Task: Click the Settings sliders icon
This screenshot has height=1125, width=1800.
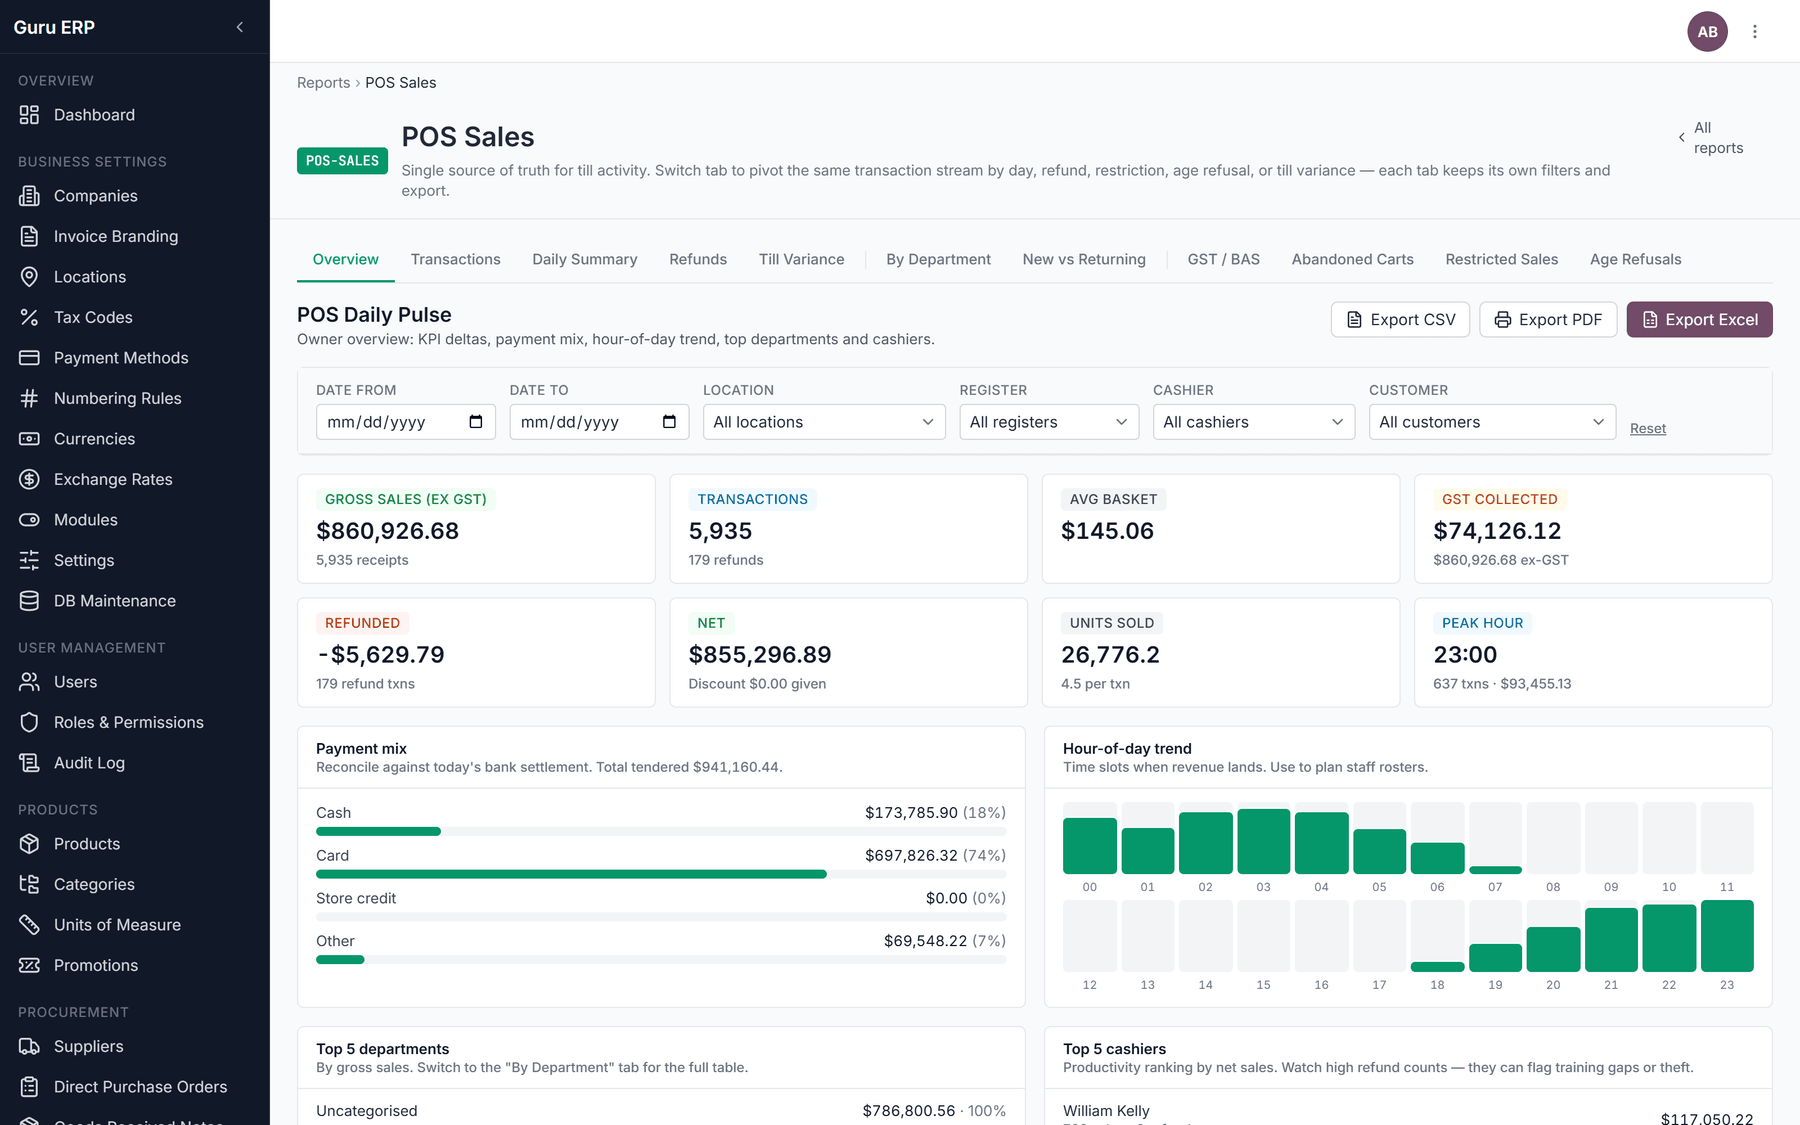Action: 29,560
